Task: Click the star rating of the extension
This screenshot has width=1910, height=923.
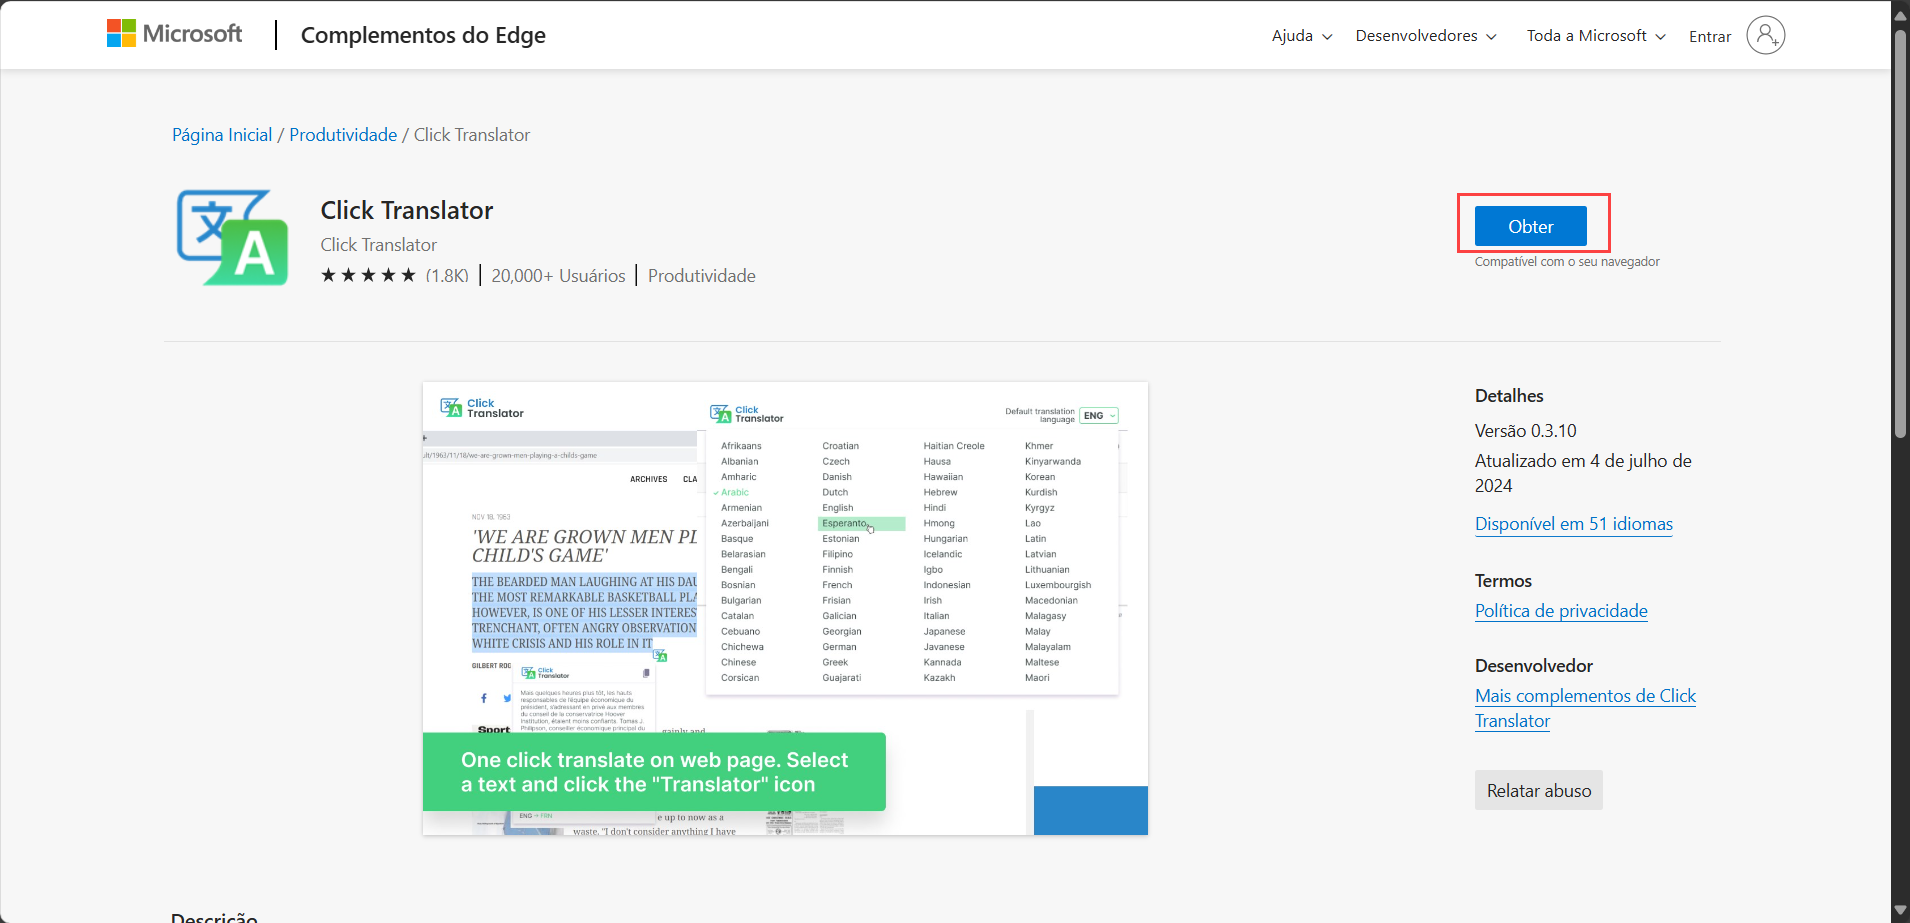Action: coord(368,275)
